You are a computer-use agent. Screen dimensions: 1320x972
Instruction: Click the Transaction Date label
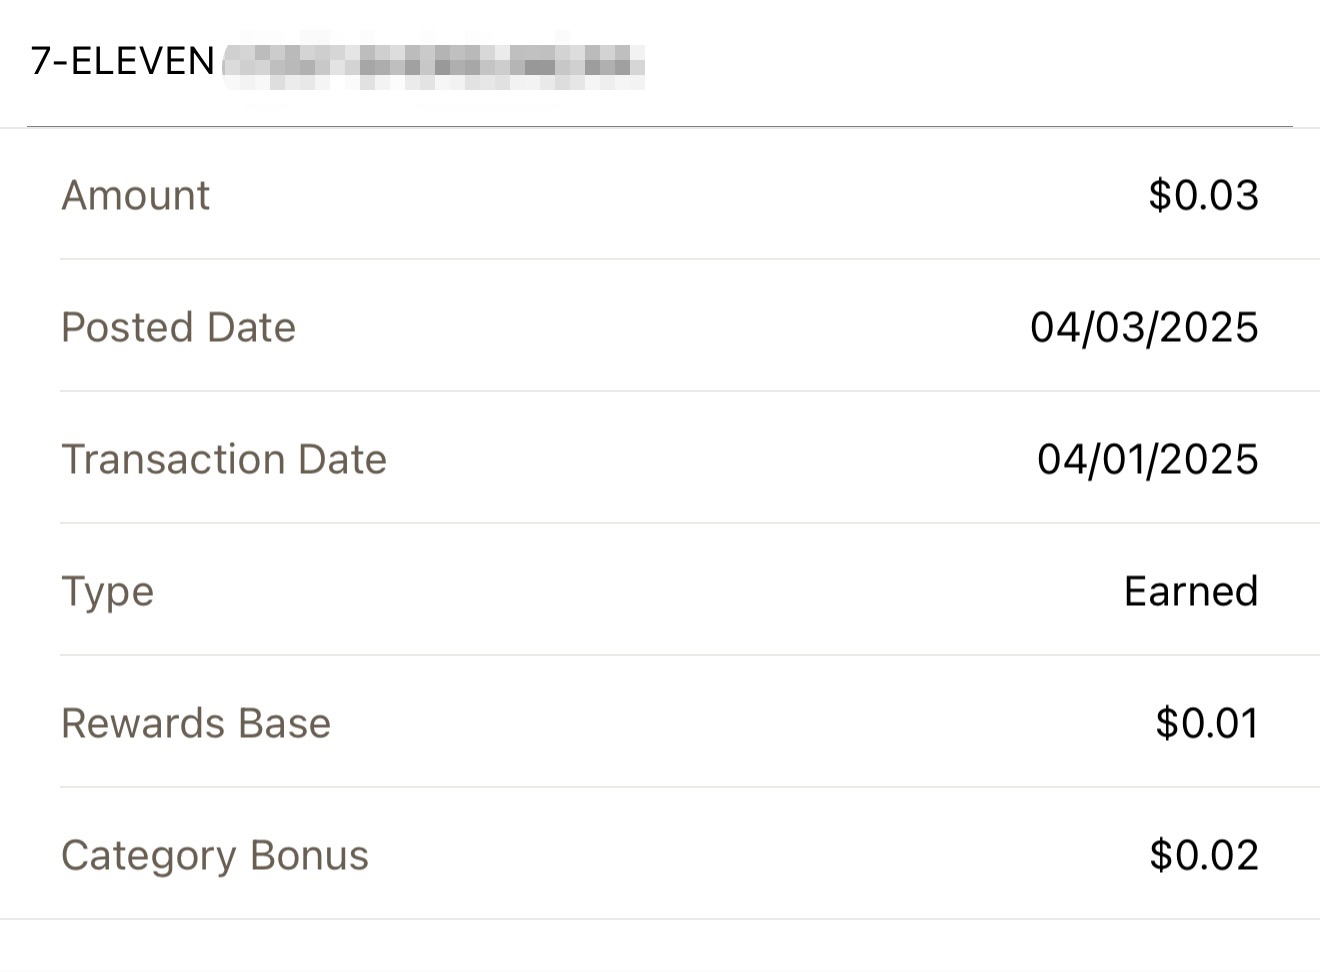point(224,459)
